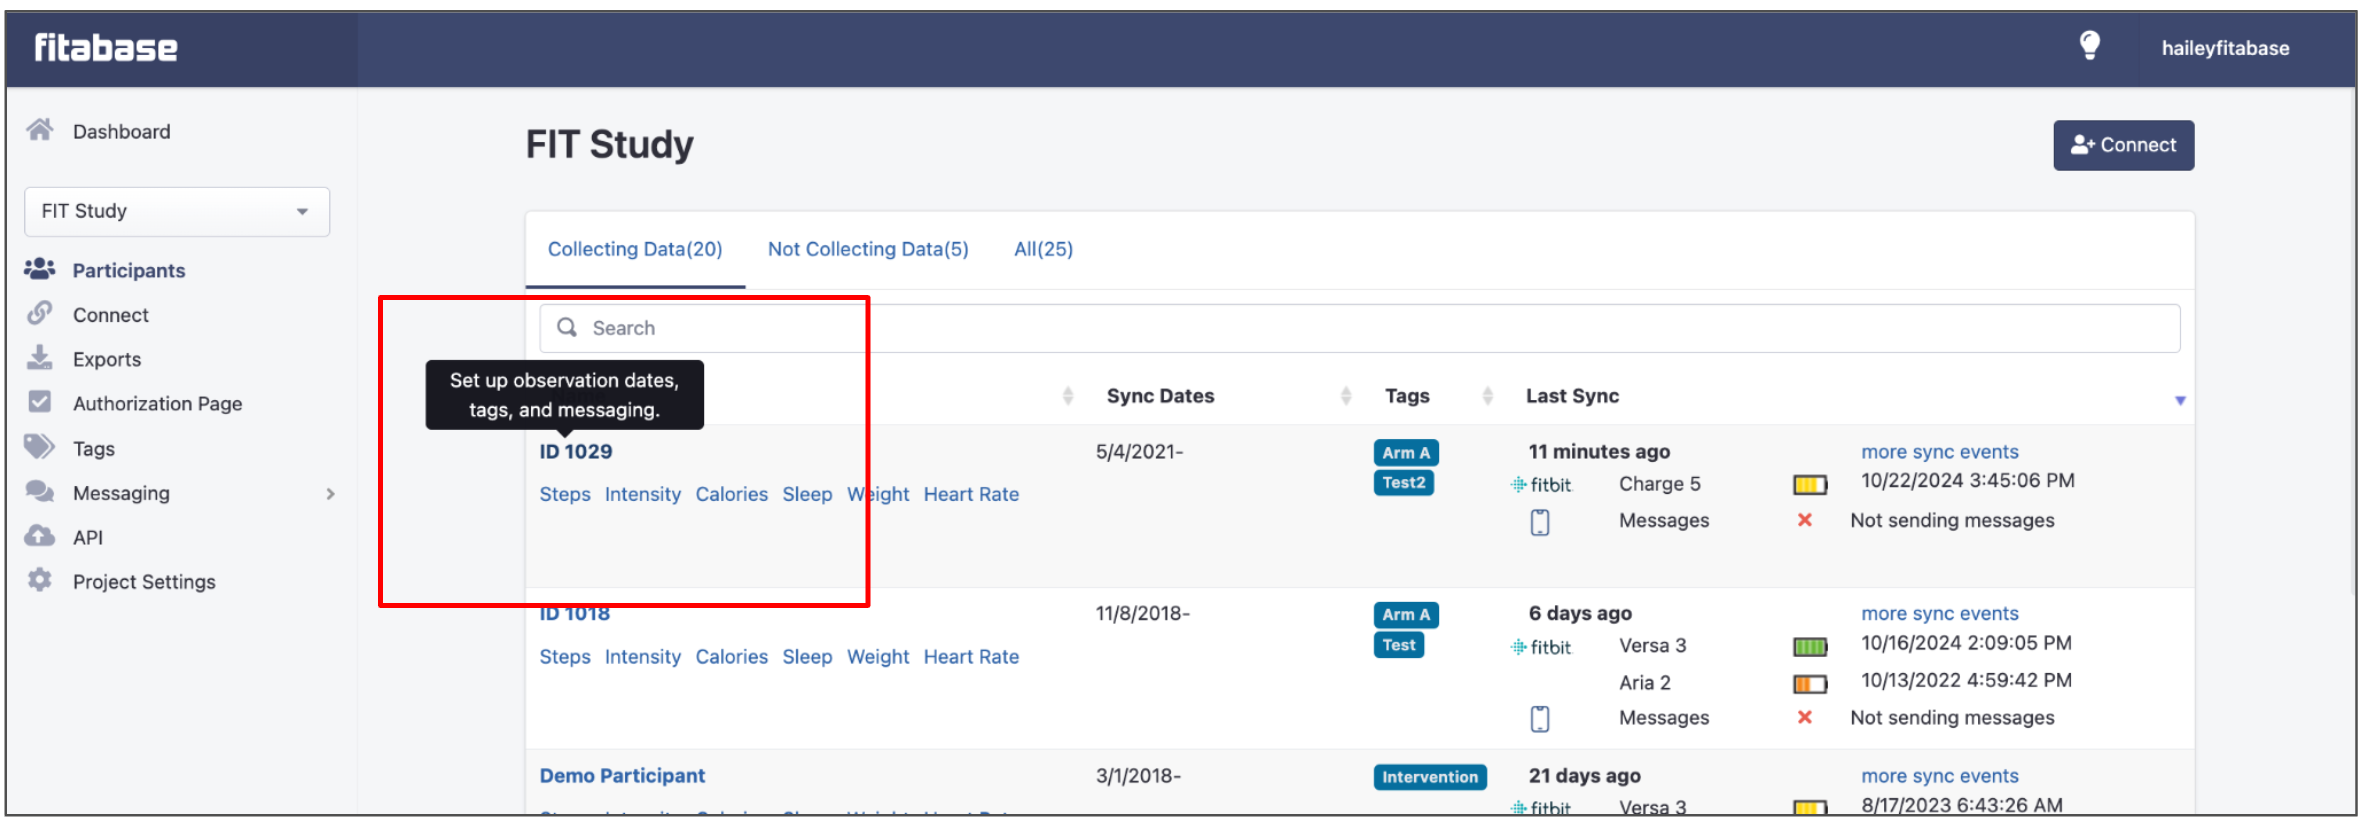Switch to the All(25) tab
Screen dimensions: 2366x830
1043,249
